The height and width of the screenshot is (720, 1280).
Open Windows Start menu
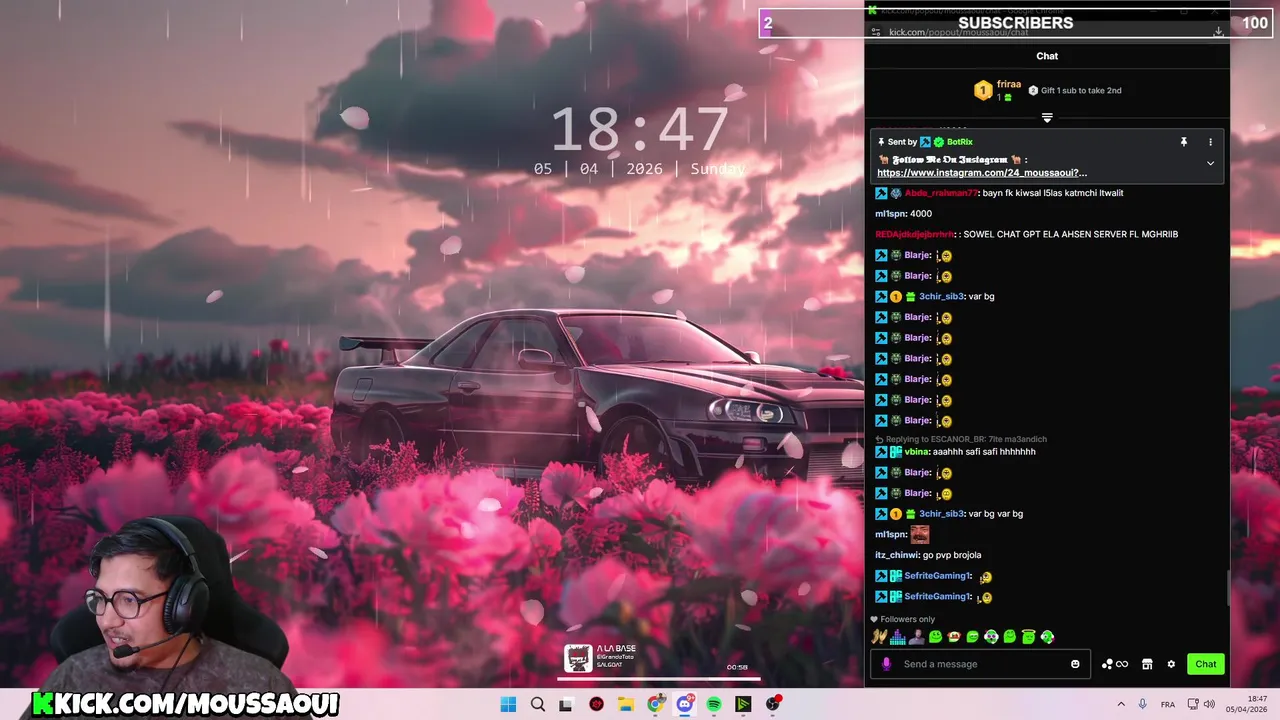point(508,704)
